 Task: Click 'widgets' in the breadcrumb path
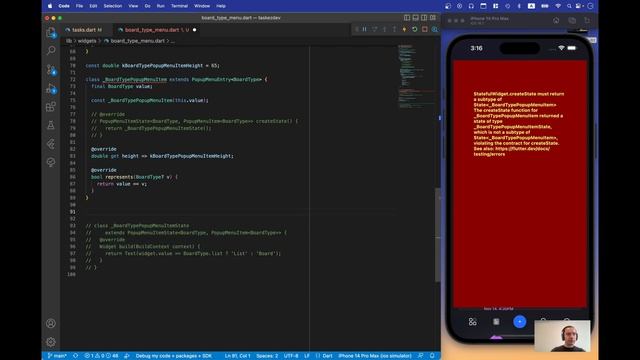click(x=87, y=41)
